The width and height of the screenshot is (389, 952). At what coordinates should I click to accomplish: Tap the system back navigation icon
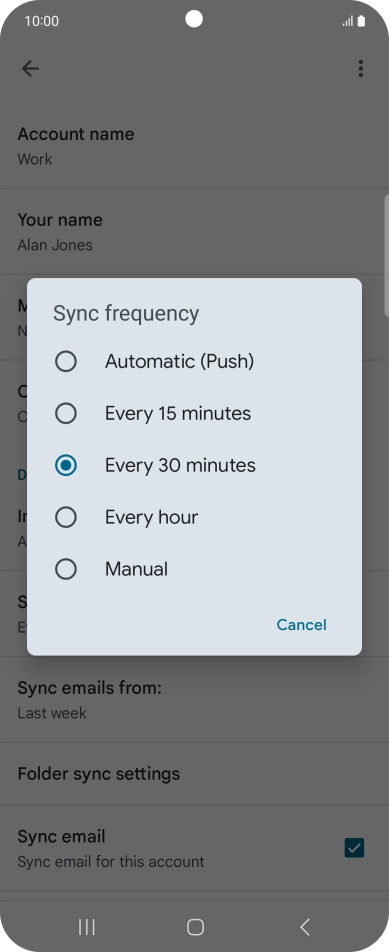click(x=305, y=926)
